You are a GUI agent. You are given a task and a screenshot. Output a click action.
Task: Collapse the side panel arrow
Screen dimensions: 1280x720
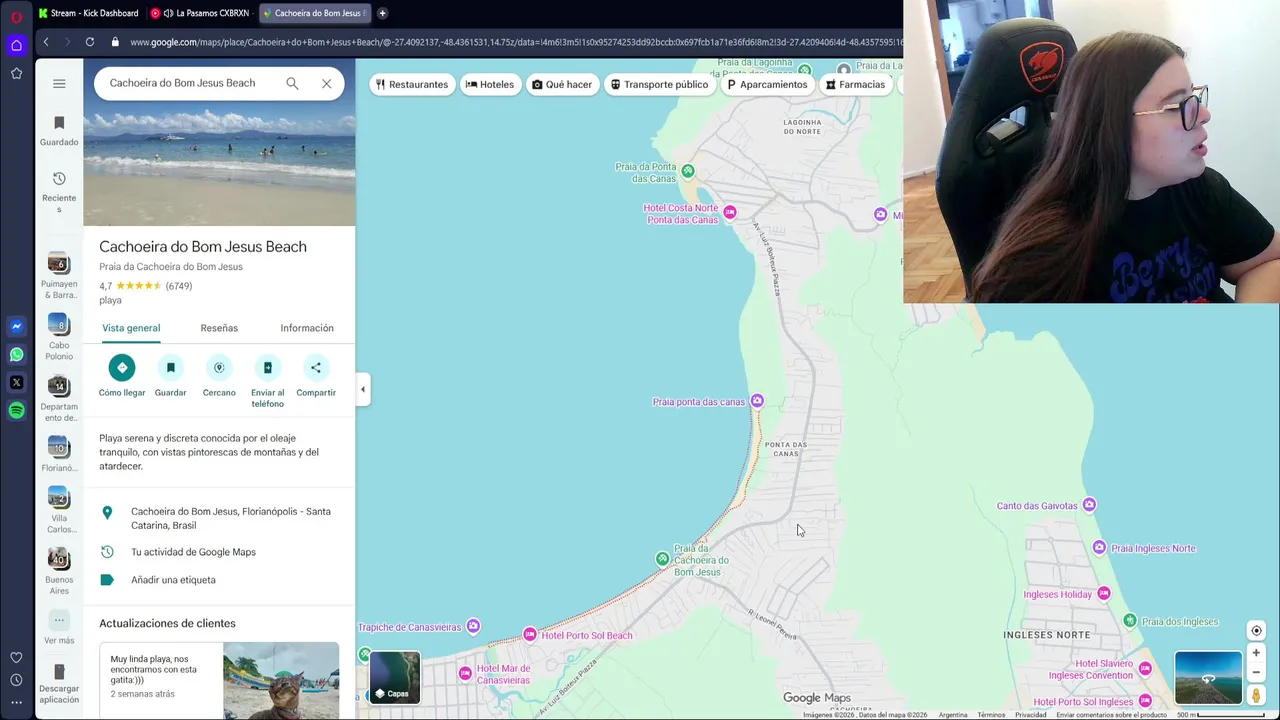(x=363, y=389)
